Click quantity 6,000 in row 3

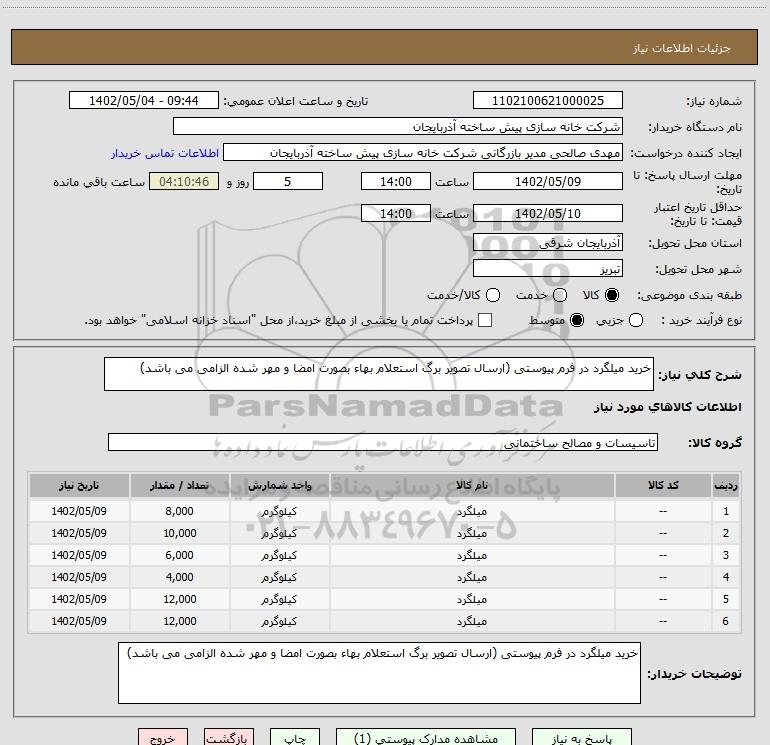click(x=179, y=555)
